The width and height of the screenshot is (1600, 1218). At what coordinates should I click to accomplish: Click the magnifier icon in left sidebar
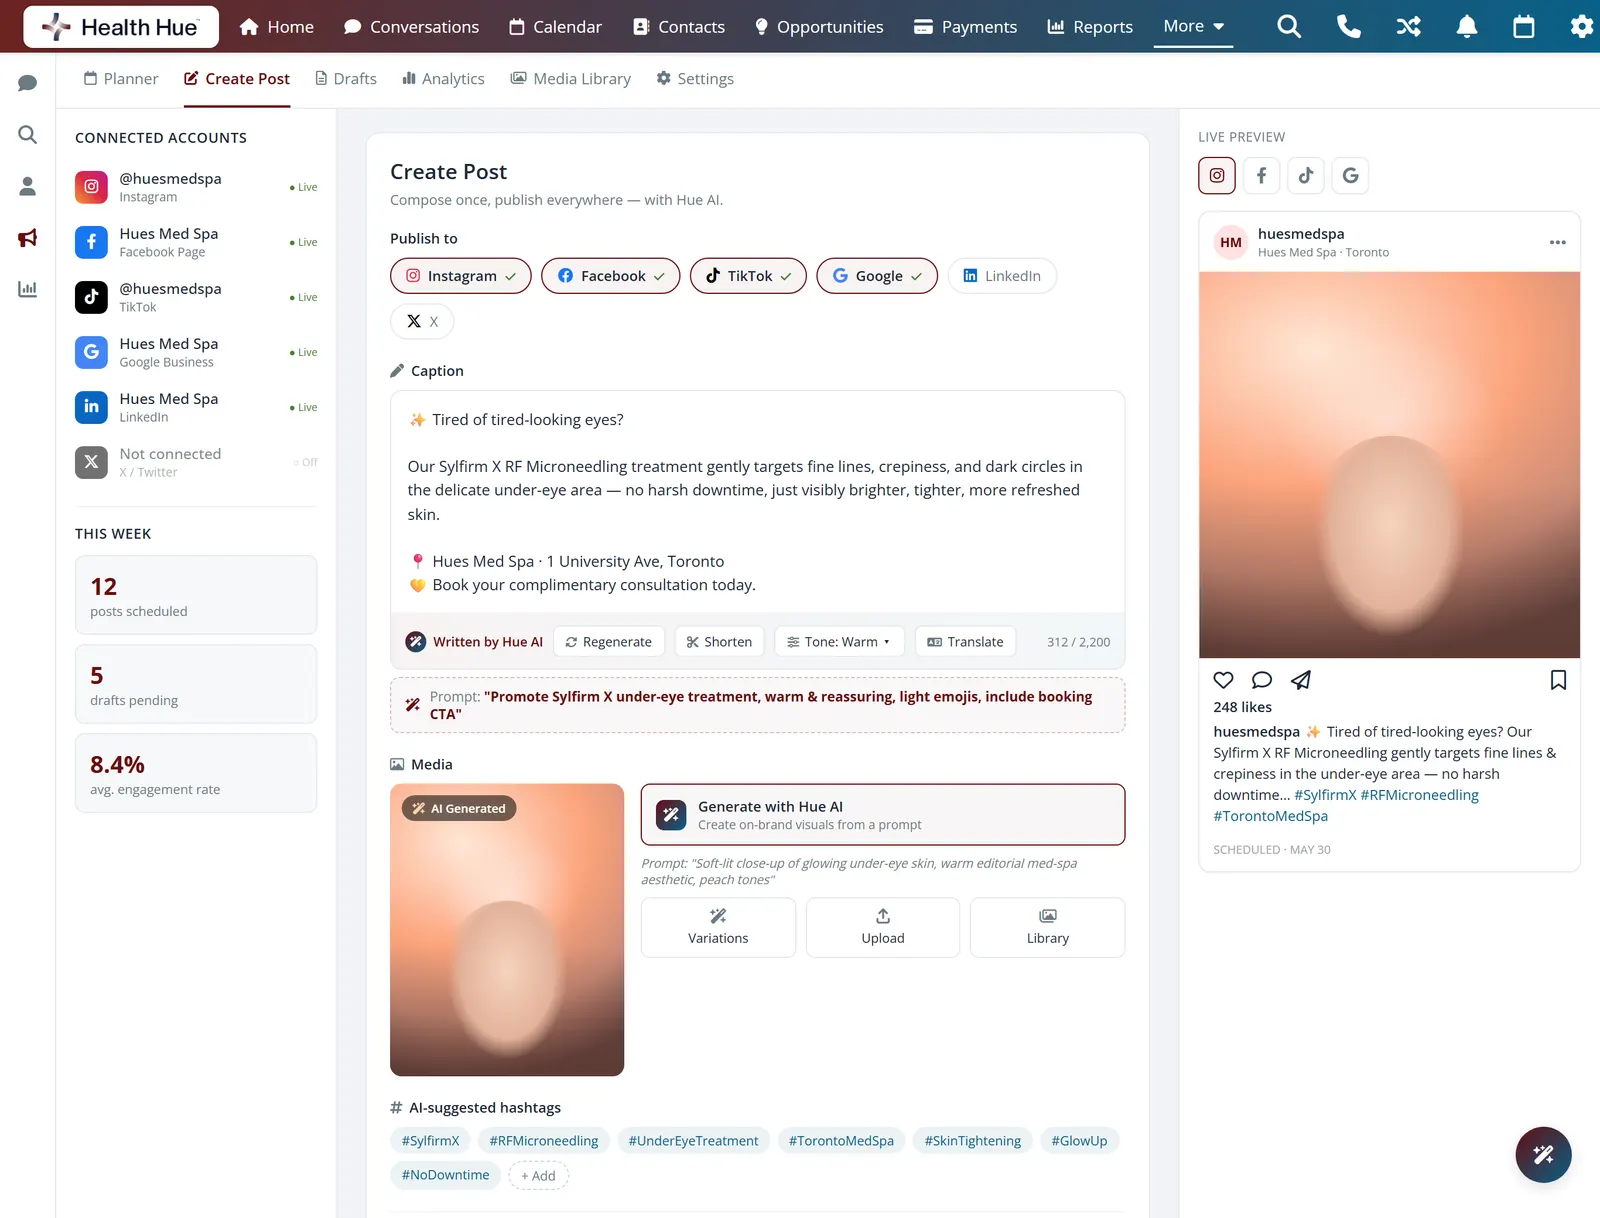[28, 134]
